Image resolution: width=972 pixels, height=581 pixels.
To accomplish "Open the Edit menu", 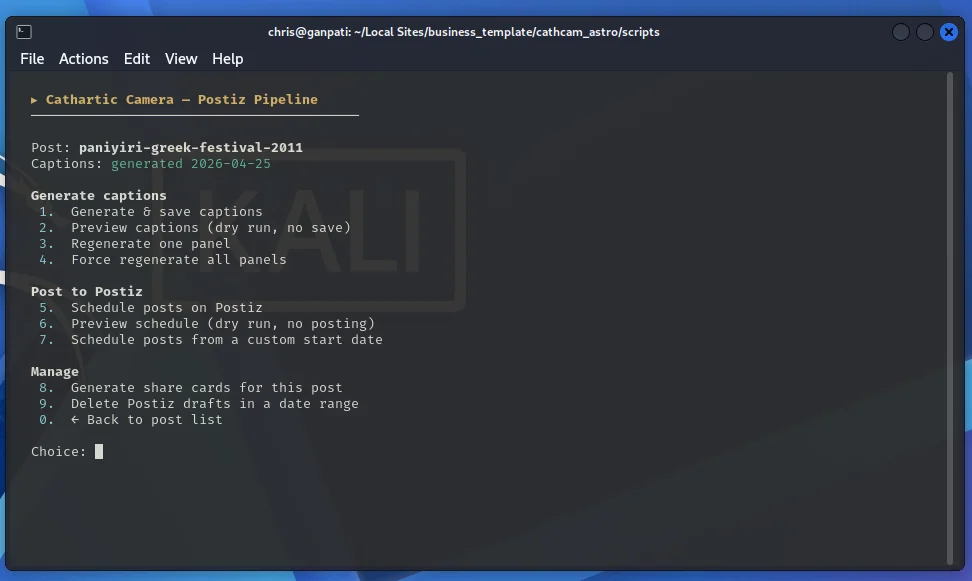I will pos(136,59).
